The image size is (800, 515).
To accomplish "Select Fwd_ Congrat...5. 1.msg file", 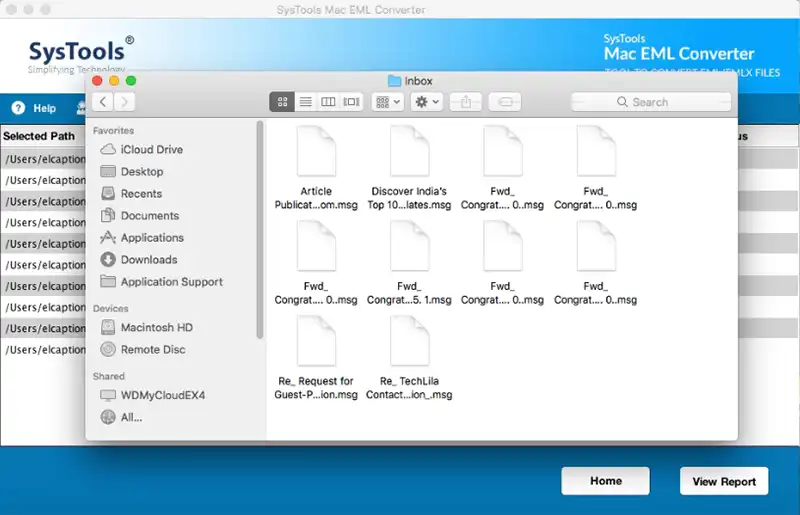I will 409,263.
